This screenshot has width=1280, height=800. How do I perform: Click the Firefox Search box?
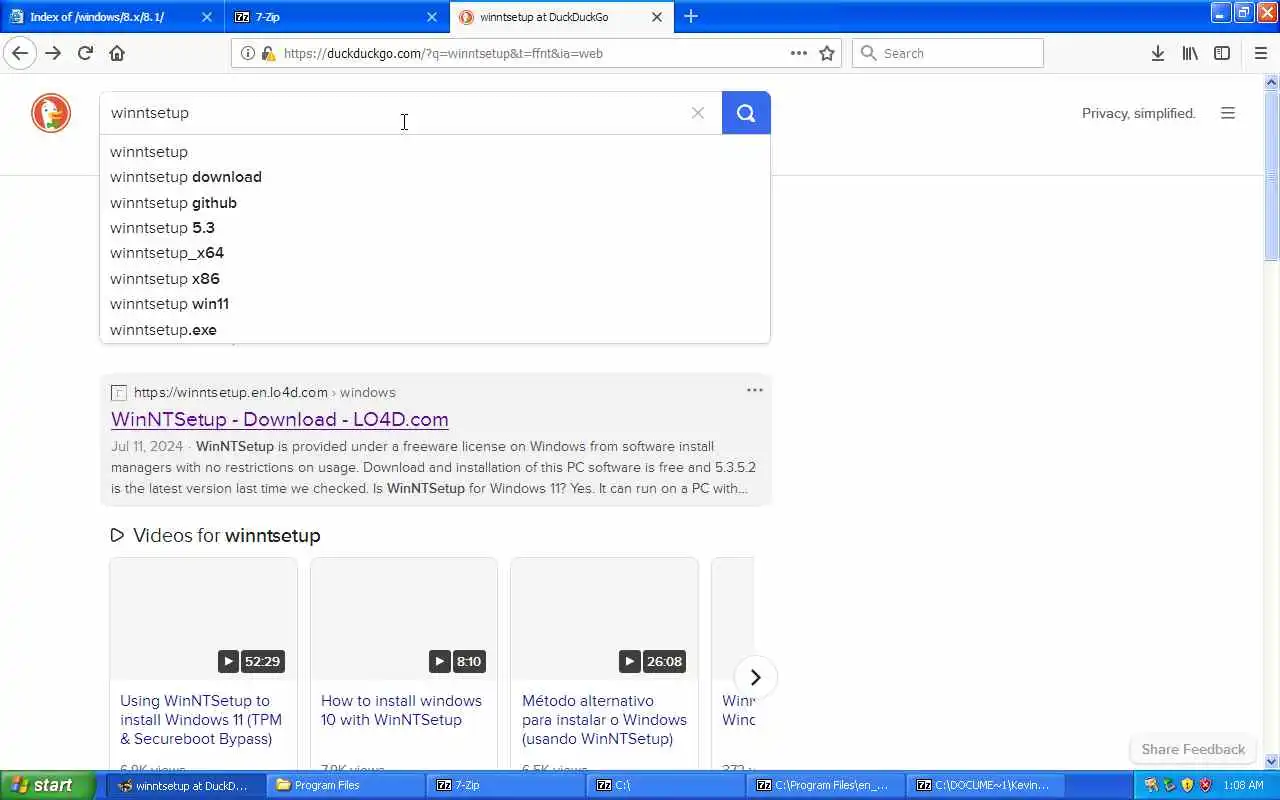coord(947,53)
